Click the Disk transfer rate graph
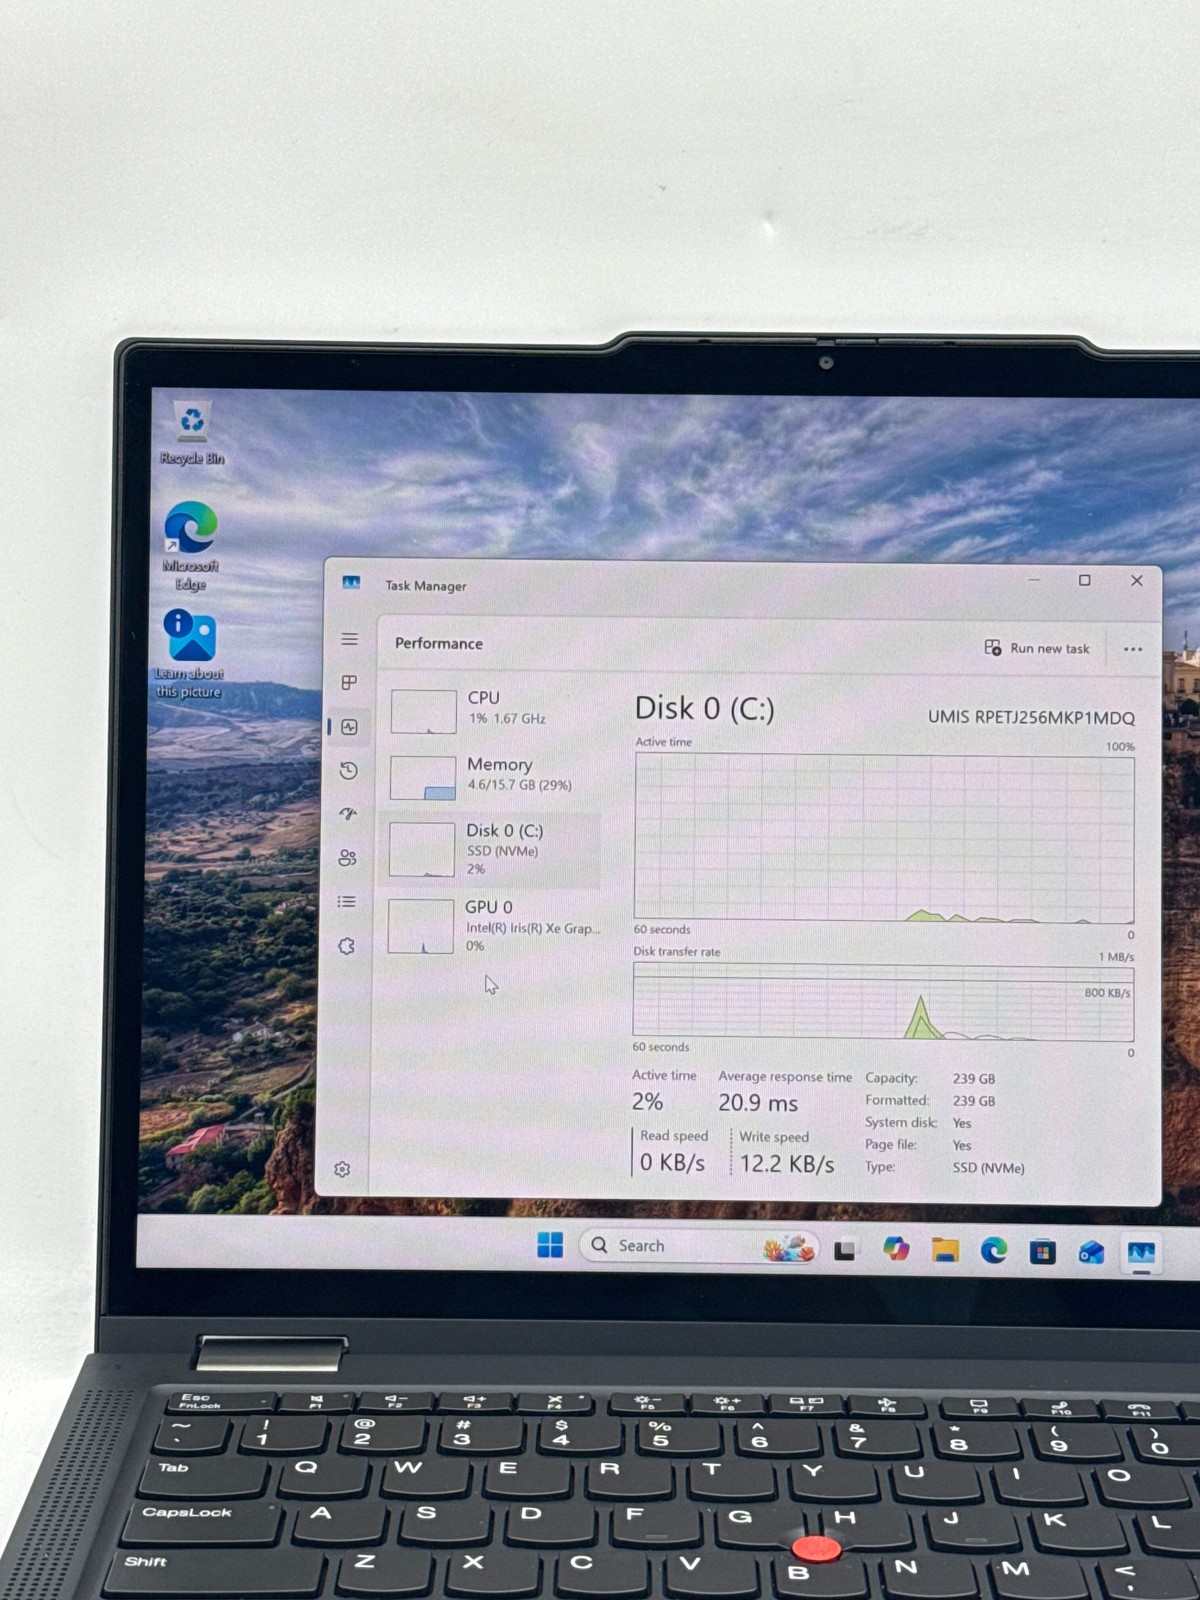The height and width of the screenshot is (1600, 1200). pyautogui.click(x=883, y=1002)
